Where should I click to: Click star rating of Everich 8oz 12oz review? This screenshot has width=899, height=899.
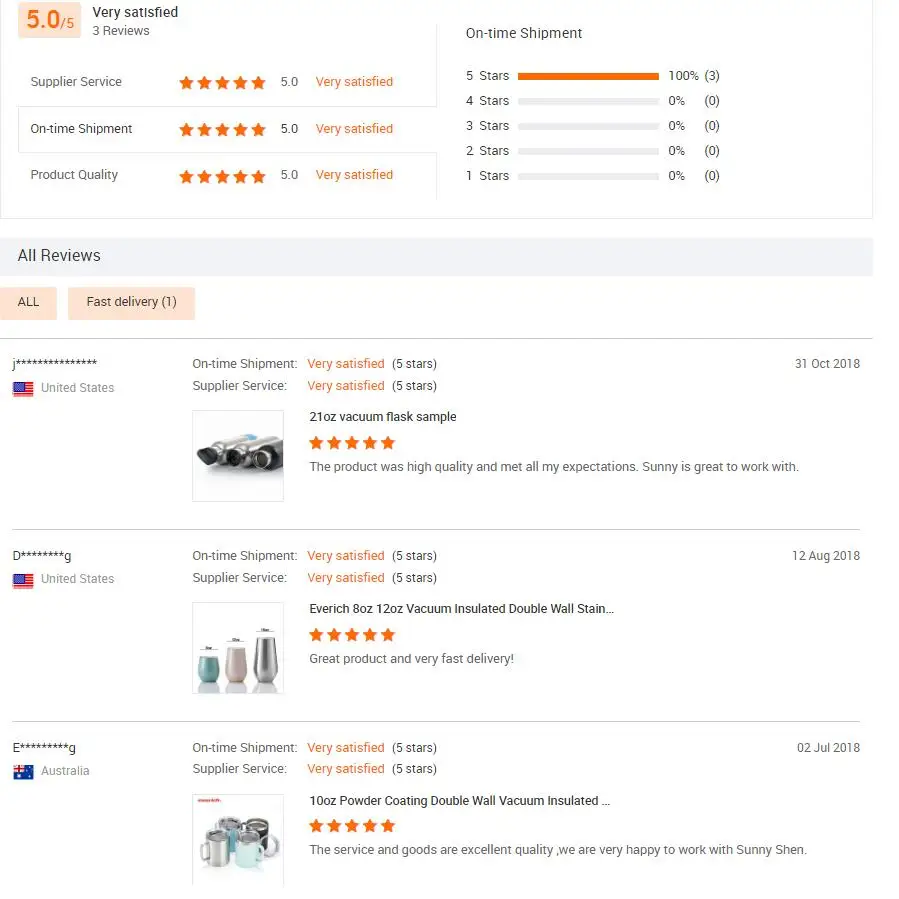[352, 635]
